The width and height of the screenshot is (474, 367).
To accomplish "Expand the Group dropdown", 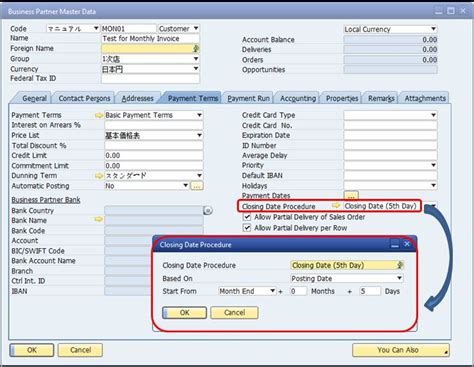I will tap(196, 59).
